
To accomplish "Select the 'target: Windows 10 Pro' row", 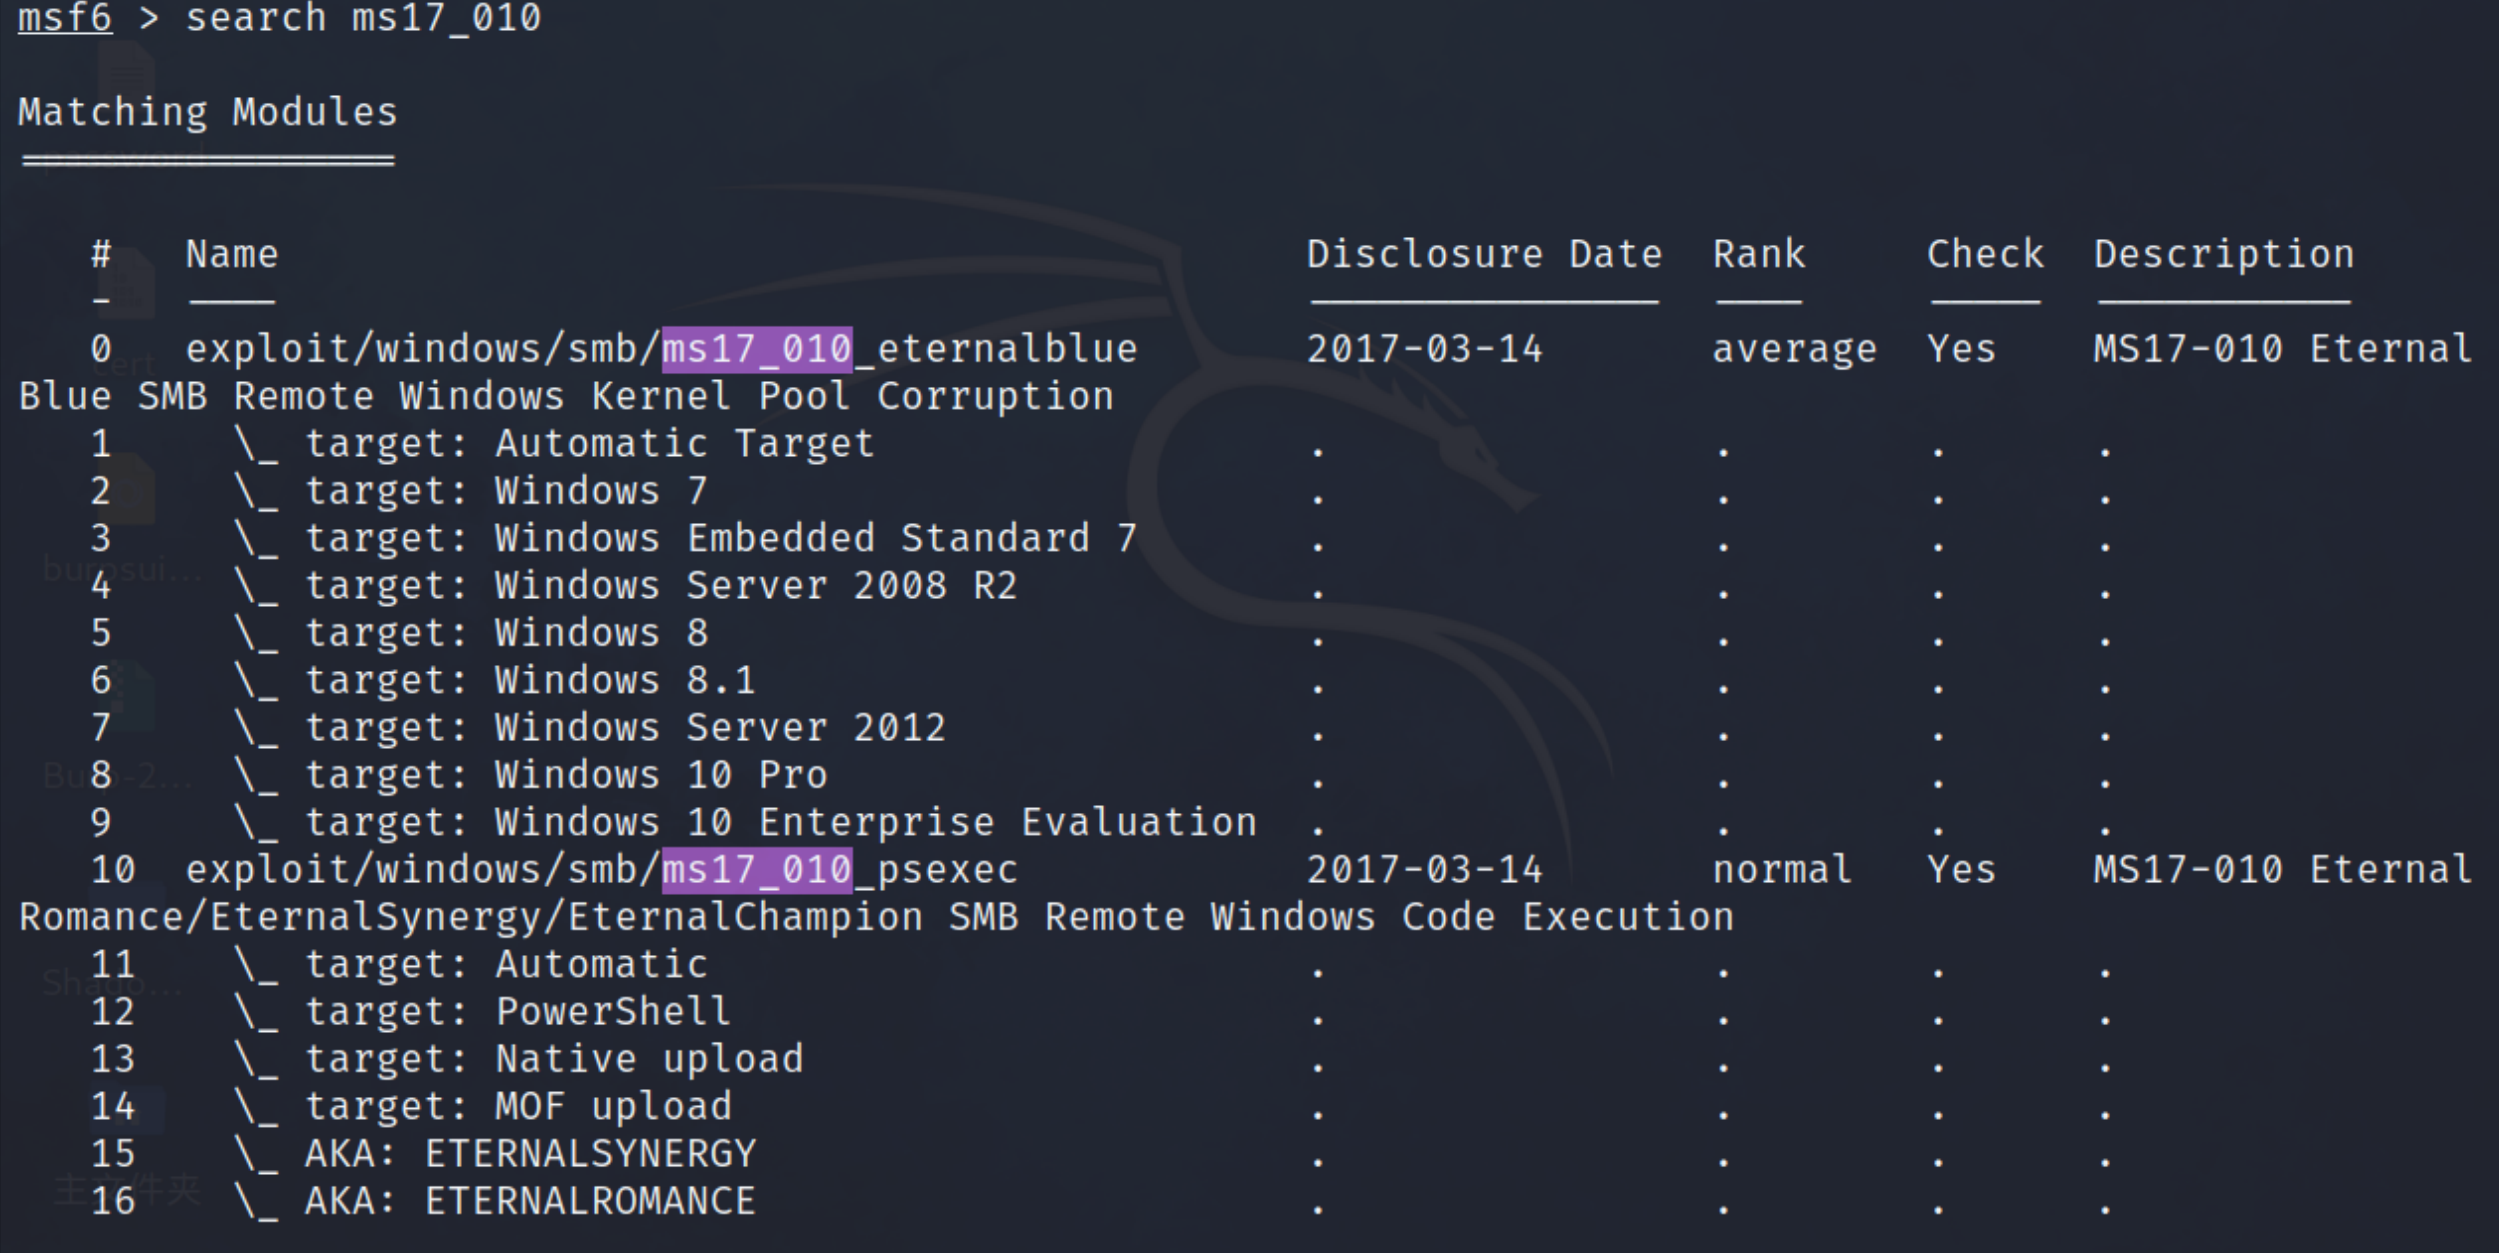I will 566,775.
